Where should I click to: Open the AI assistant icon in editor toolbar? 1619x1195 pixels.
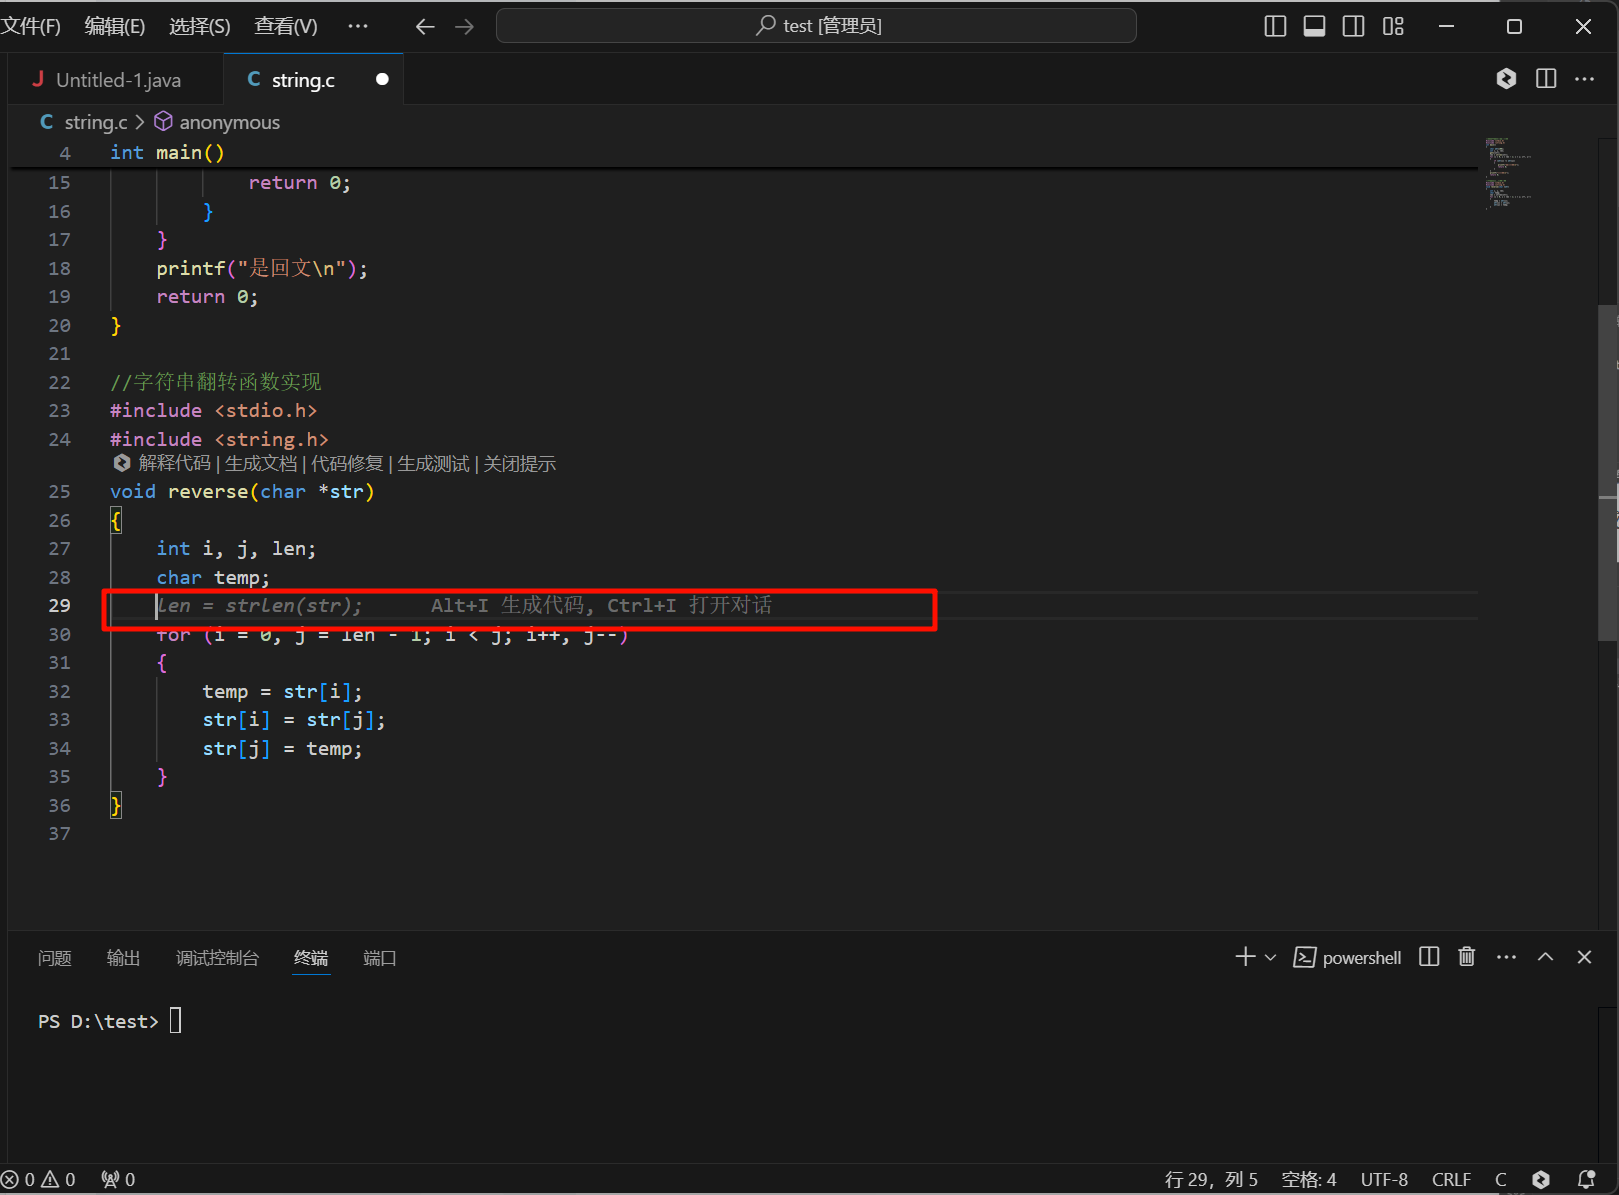pyautogui.click(x=1506, y=79)
